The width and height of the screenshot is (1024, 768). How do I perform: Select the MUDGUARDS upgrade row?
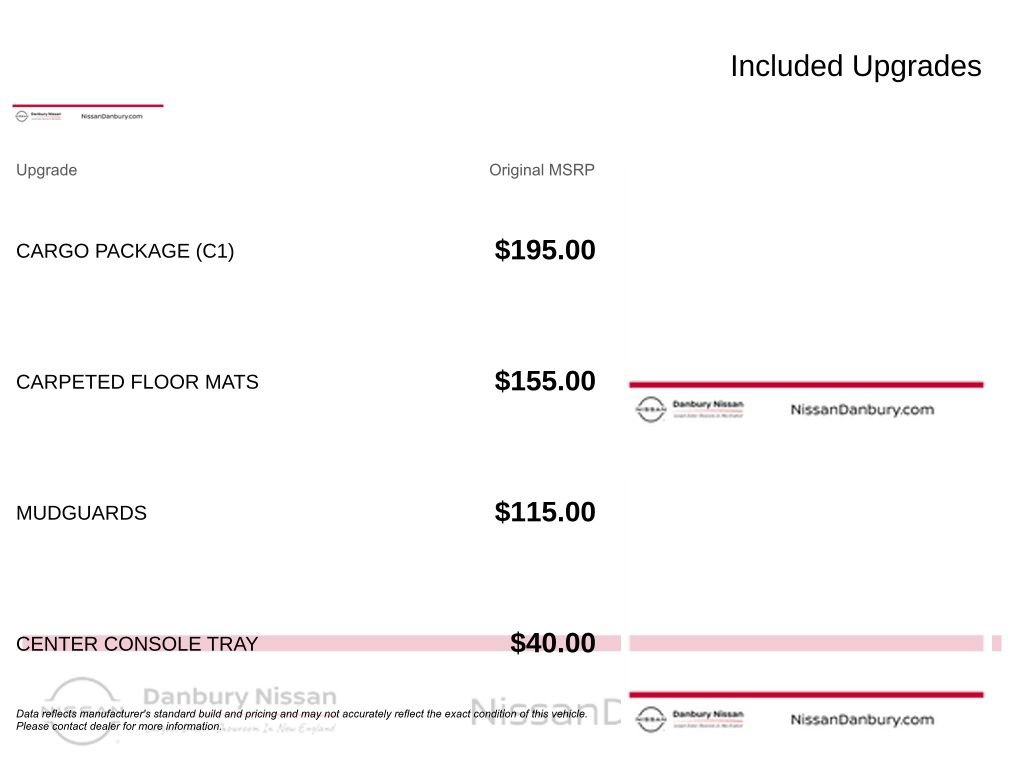click(306, 513)
